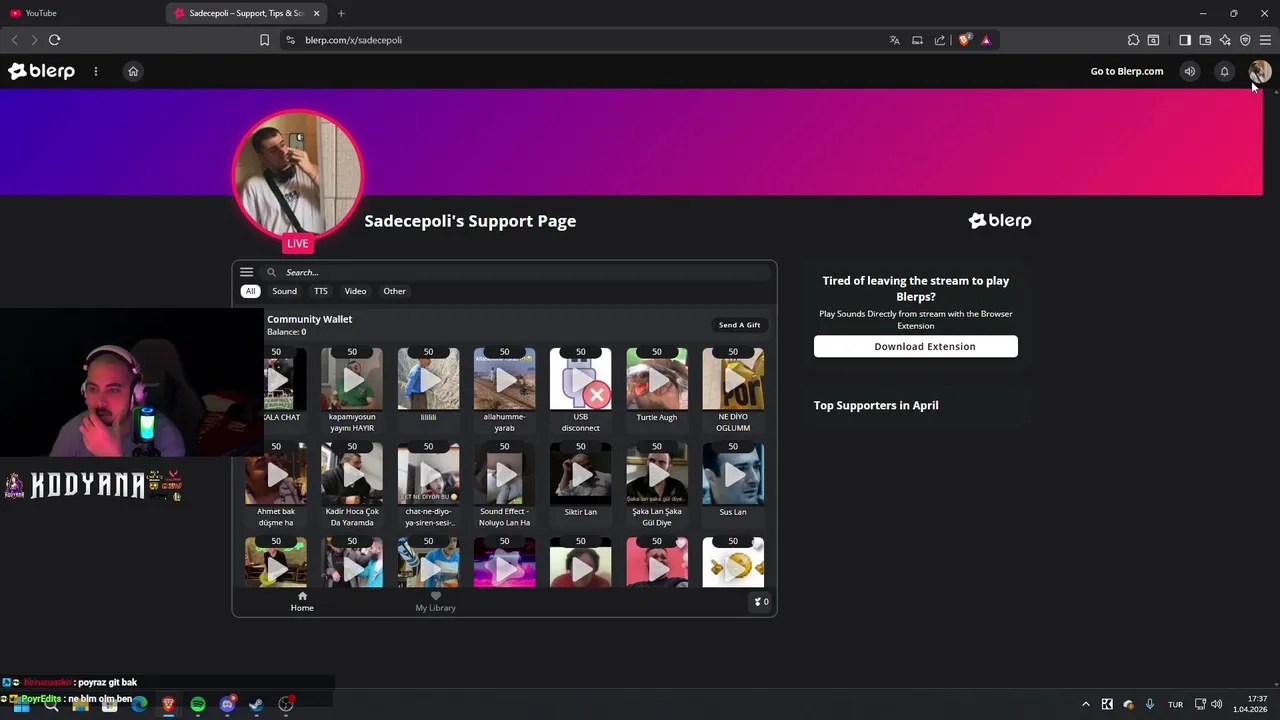Screen dimensions: 1280x720
Task: Play the 'USB disconnect' sound
Action: click(580, 379)
